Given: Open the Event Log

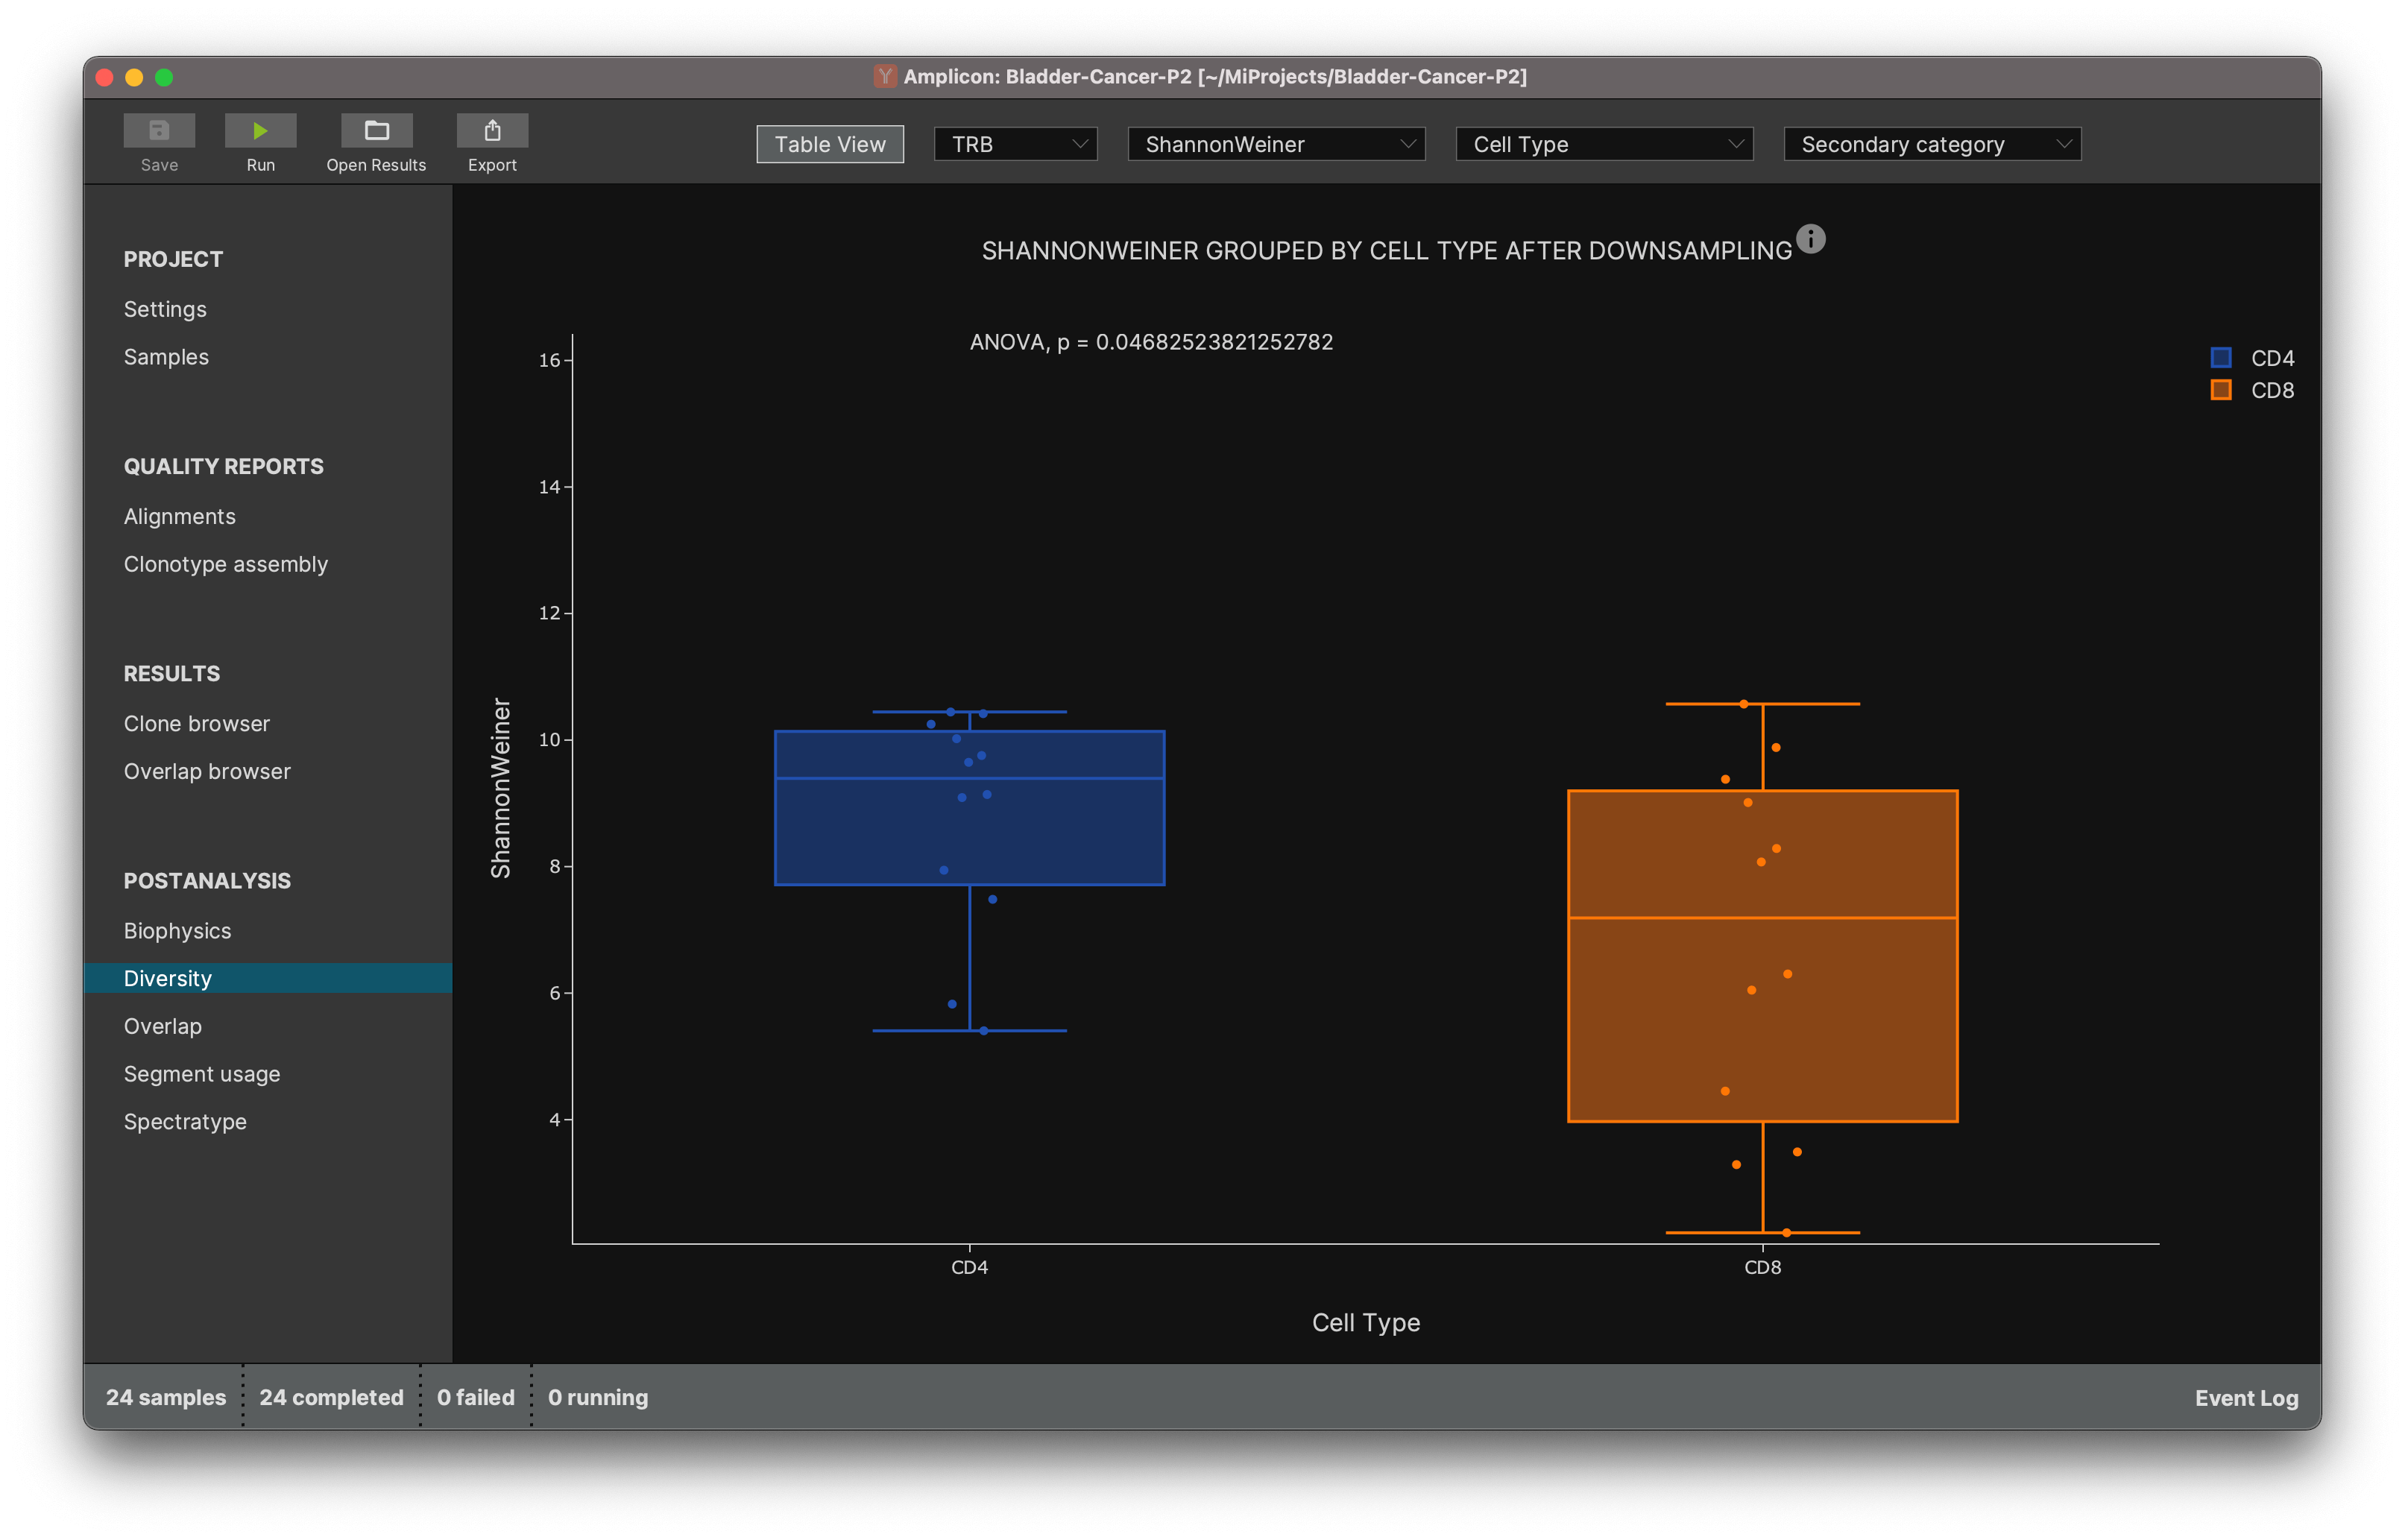Looking at the screenshot, I should pyautogui.click(x=2246, y=1397).
